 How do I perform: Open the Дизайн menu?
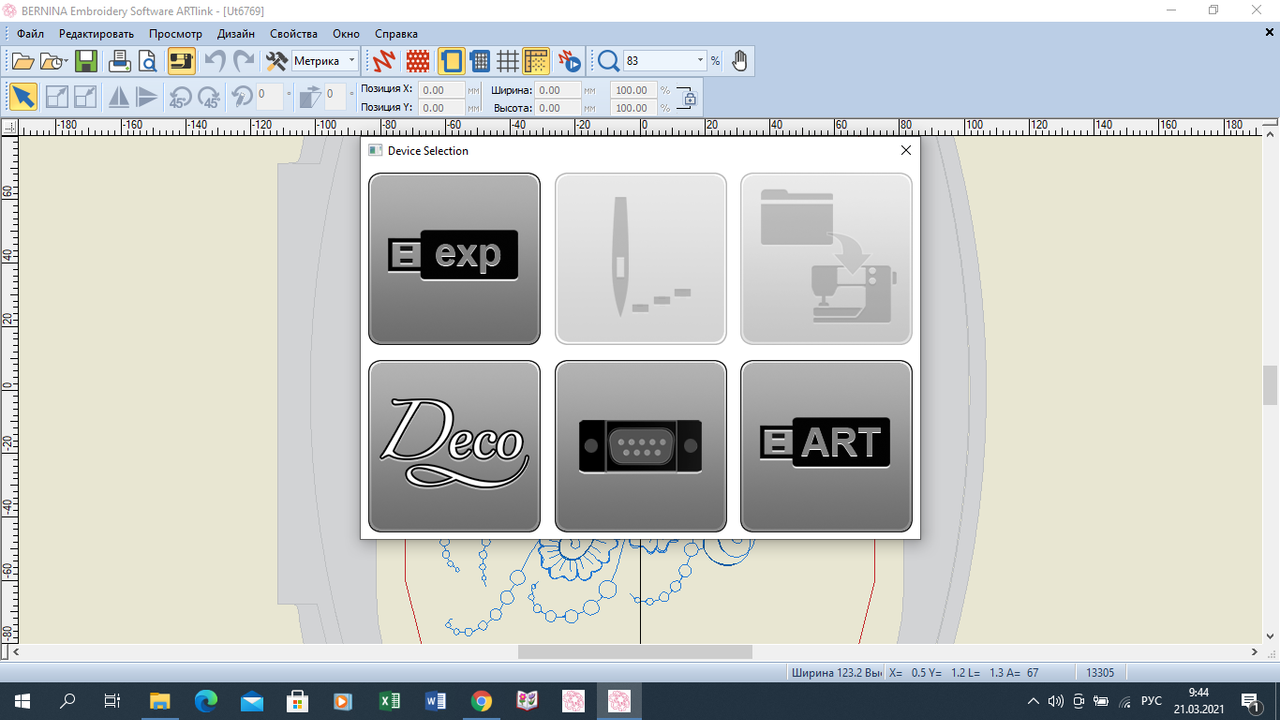pos(236,34)
